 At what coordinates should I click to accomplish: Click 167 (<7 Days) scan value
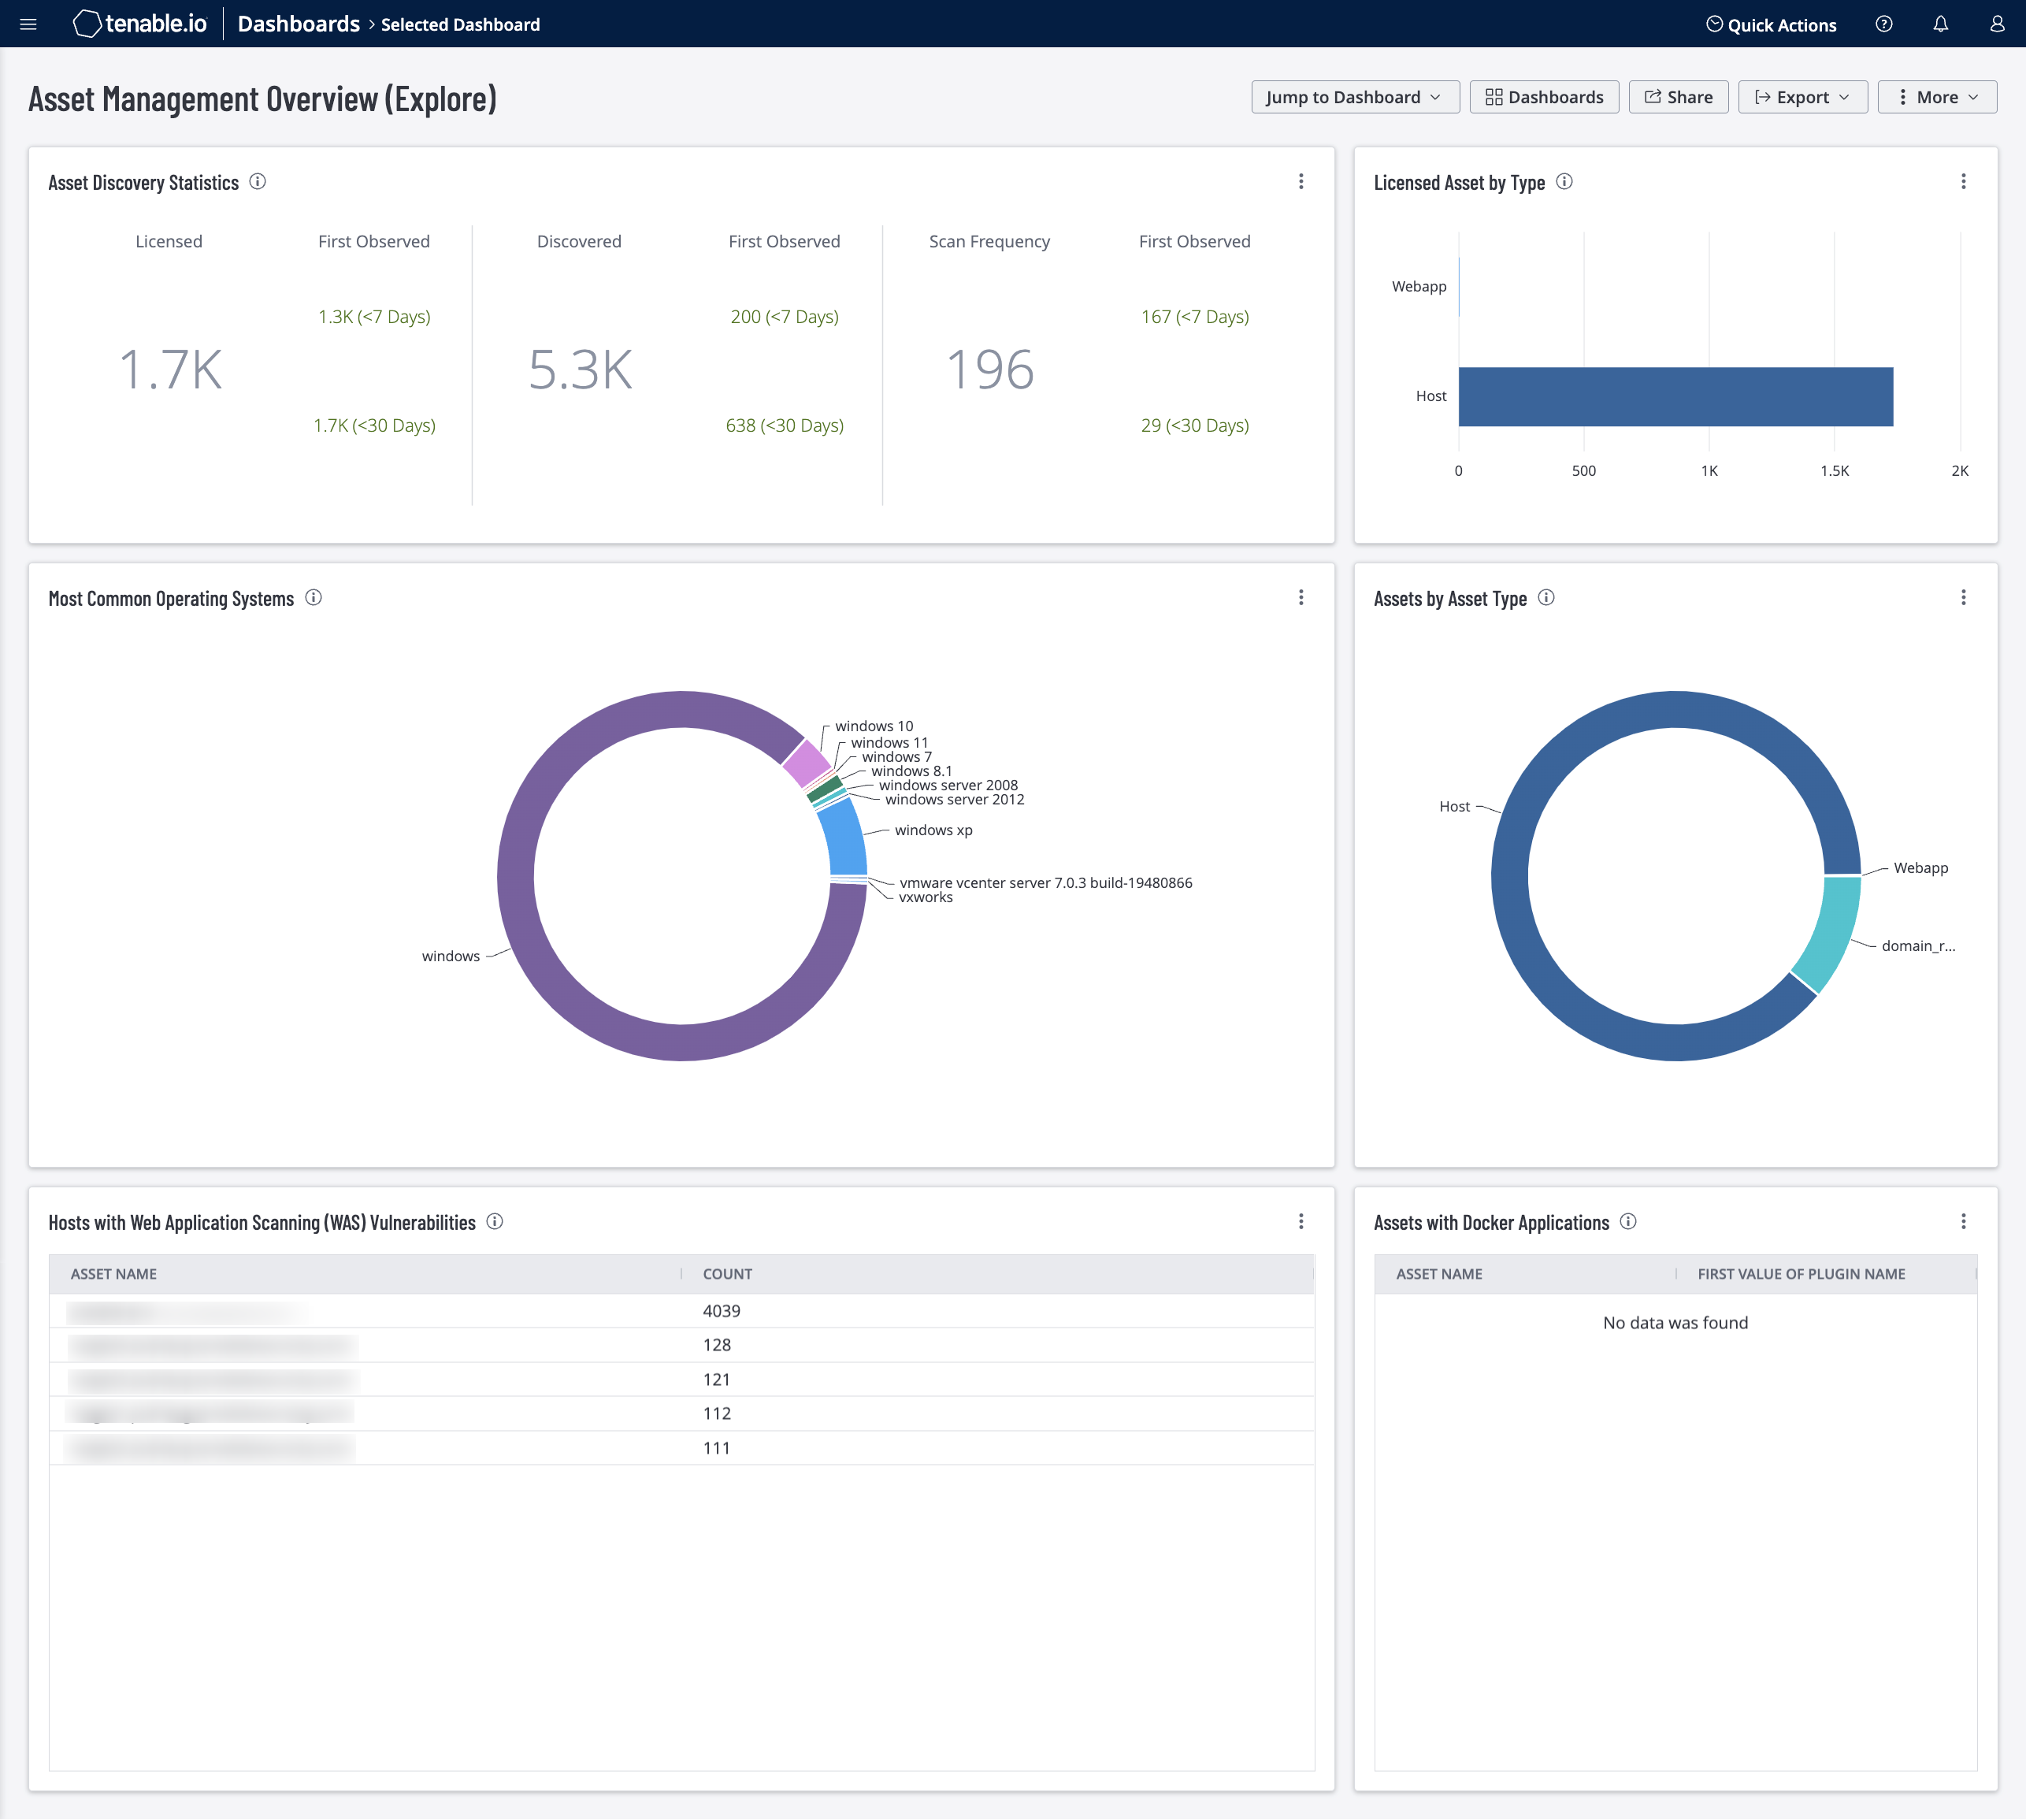tap(1195, 316)
